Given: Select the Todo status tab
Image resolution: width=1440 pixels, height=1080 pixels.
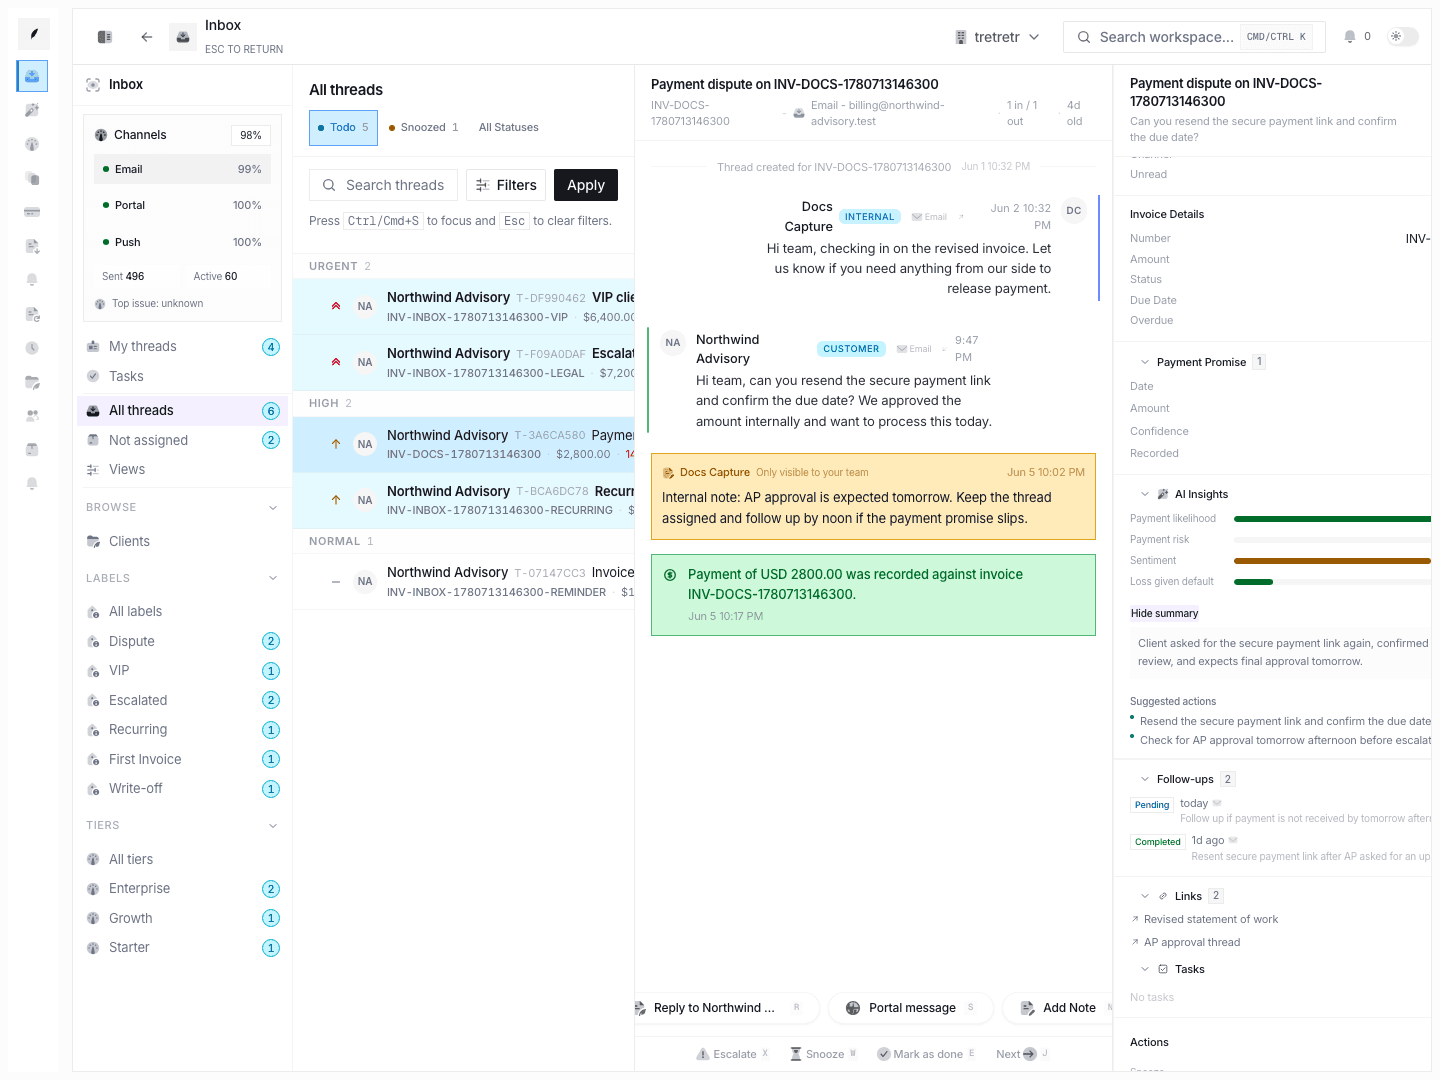Looking at the screenshot, I should pyautogui.click(x=343, y=127).
